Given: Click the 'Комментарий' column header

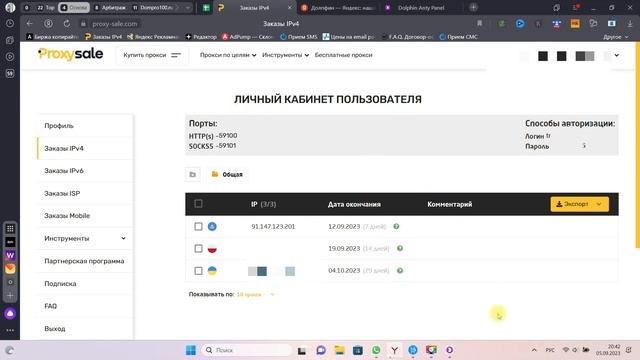Looking at the screenshot, I should point(449,204).
